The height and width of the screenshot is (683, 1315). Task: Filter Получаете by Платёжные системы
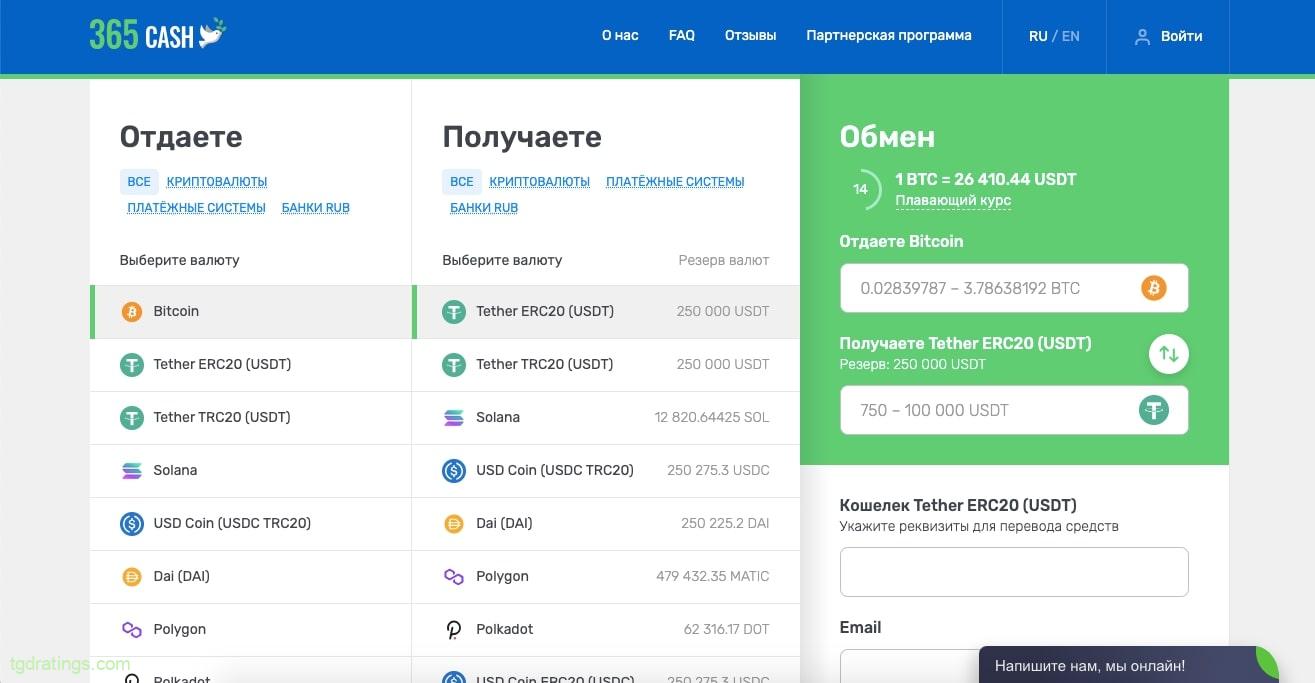click(x=675, y=182)
